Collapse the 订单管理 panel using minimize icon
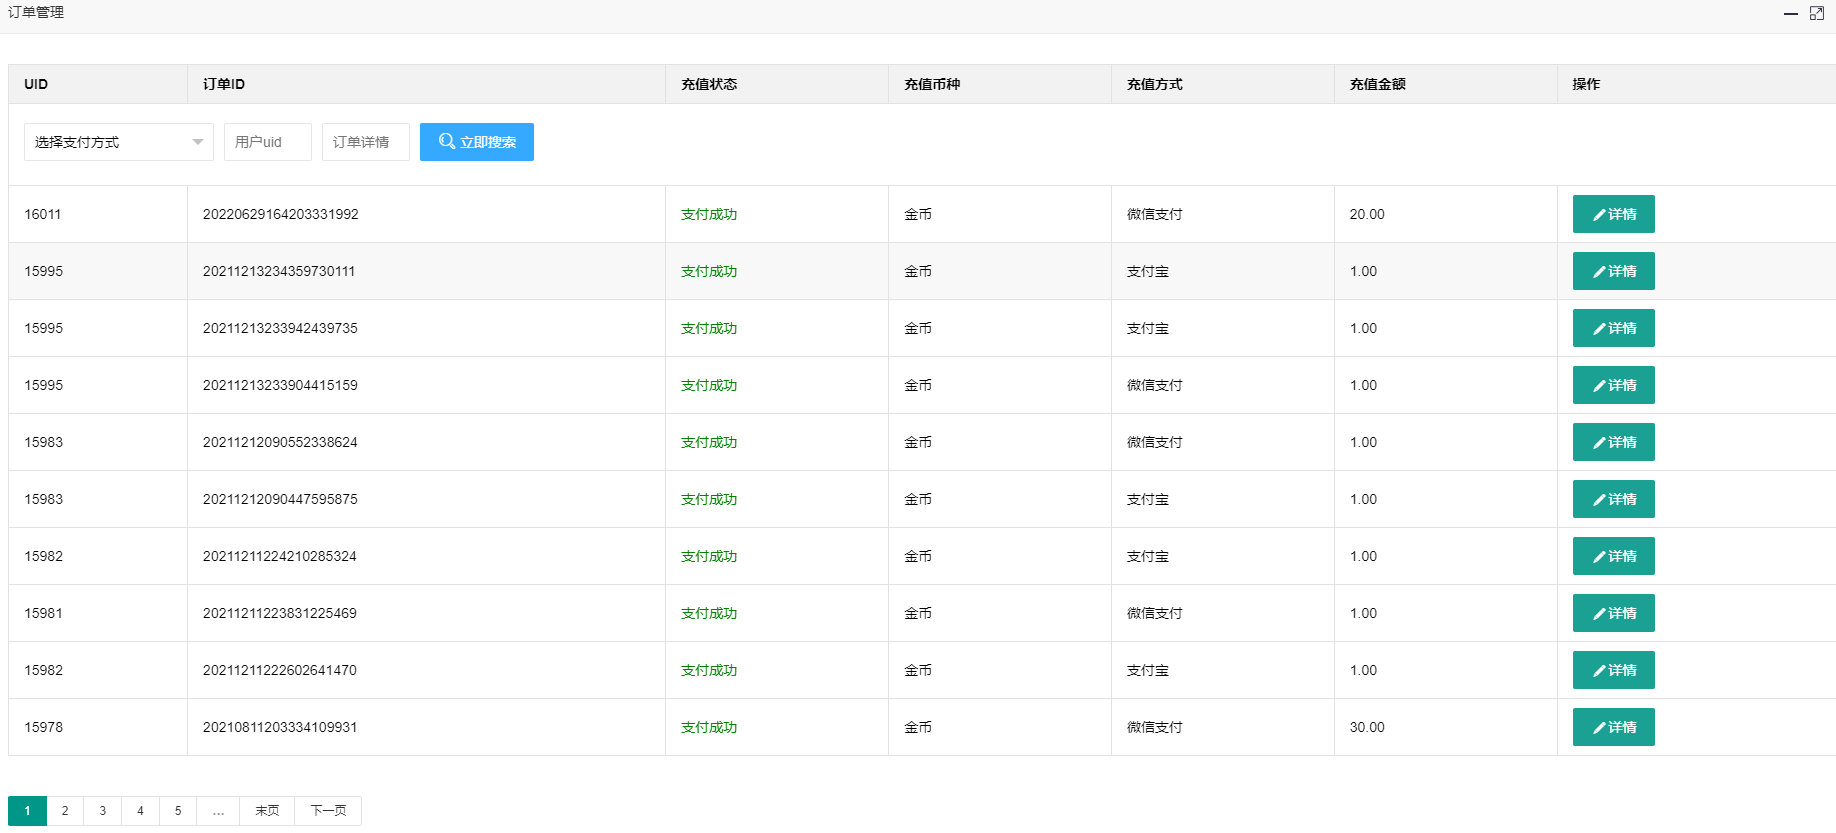The width and height of the screenshot is (1836, 833). point(1790,13)
